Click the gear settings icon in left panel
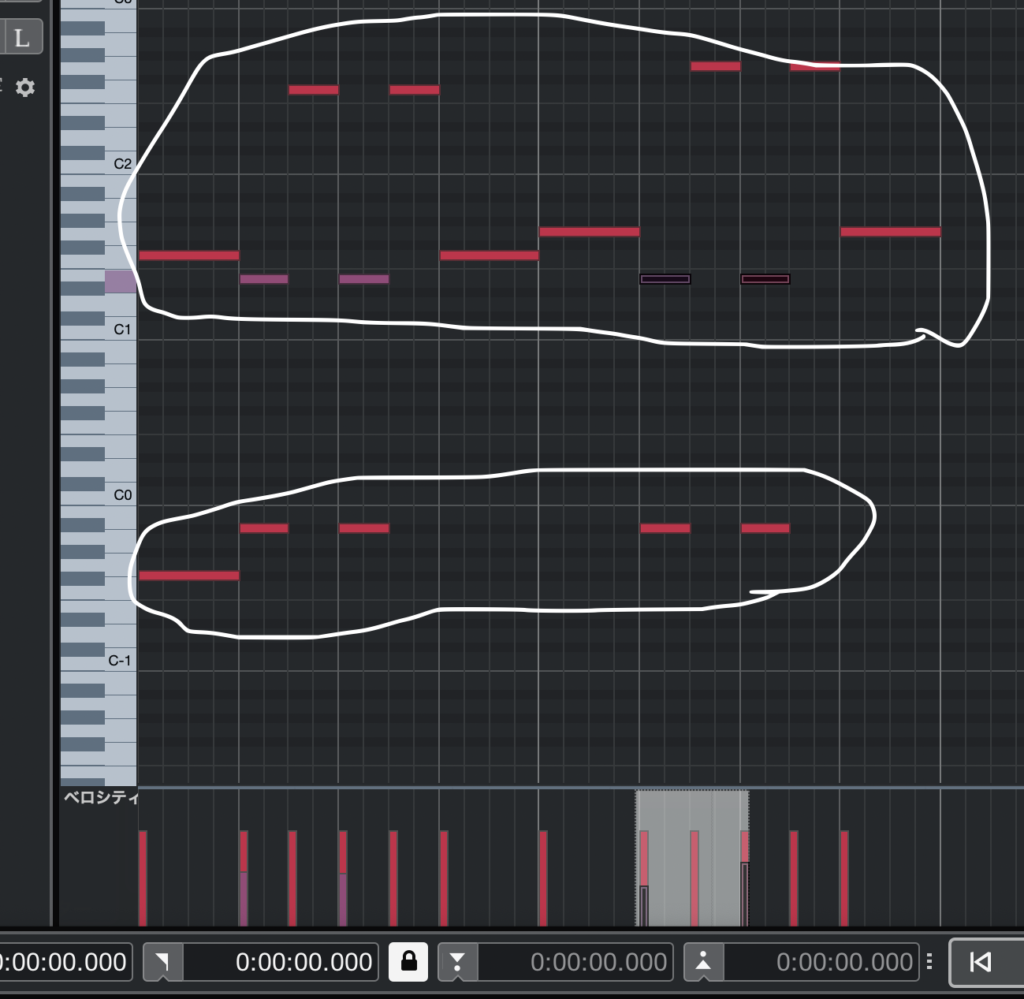The image size is (1024, 999). point(24,88)
